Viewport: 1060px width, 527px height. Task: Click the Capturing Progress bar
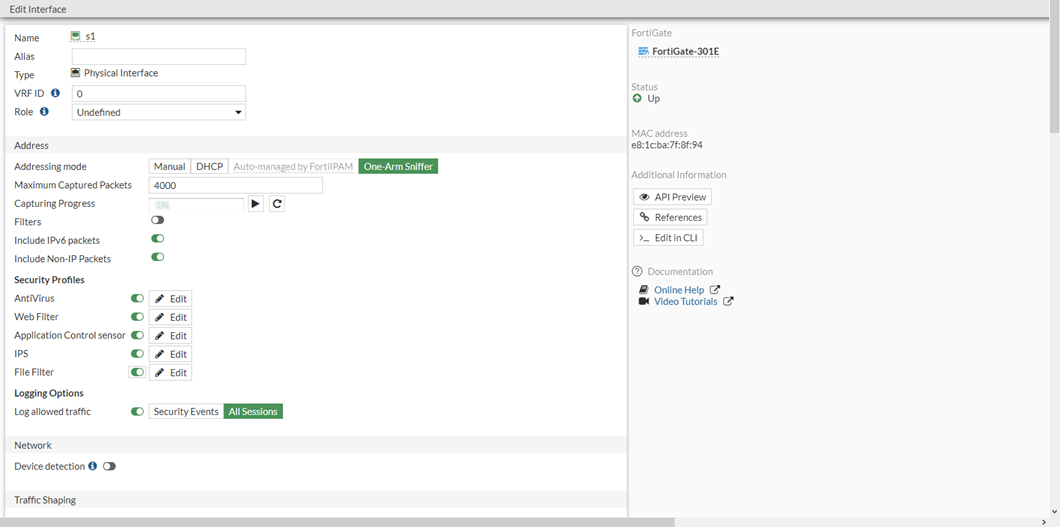point(196,204)
